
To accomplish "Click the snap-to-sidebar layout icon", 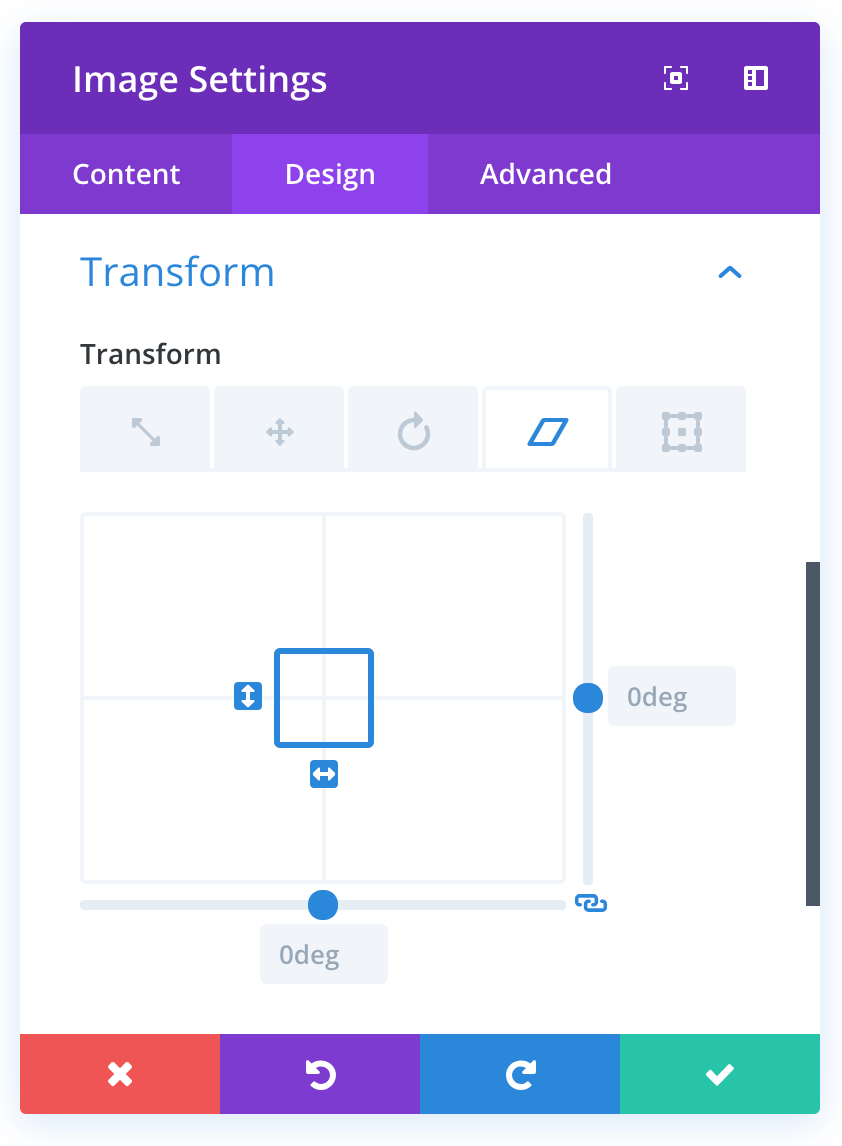I will [756, 79].
